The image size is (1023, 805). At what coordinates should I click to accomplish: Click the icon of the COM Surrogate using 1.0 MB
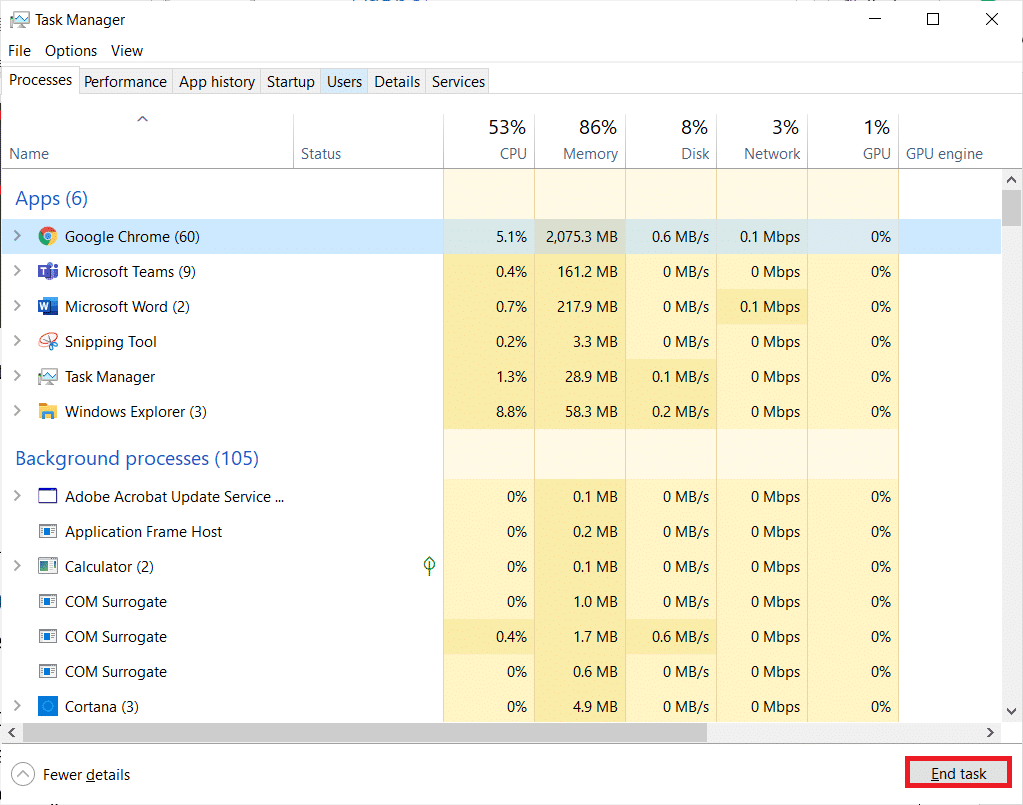[48, 601]
